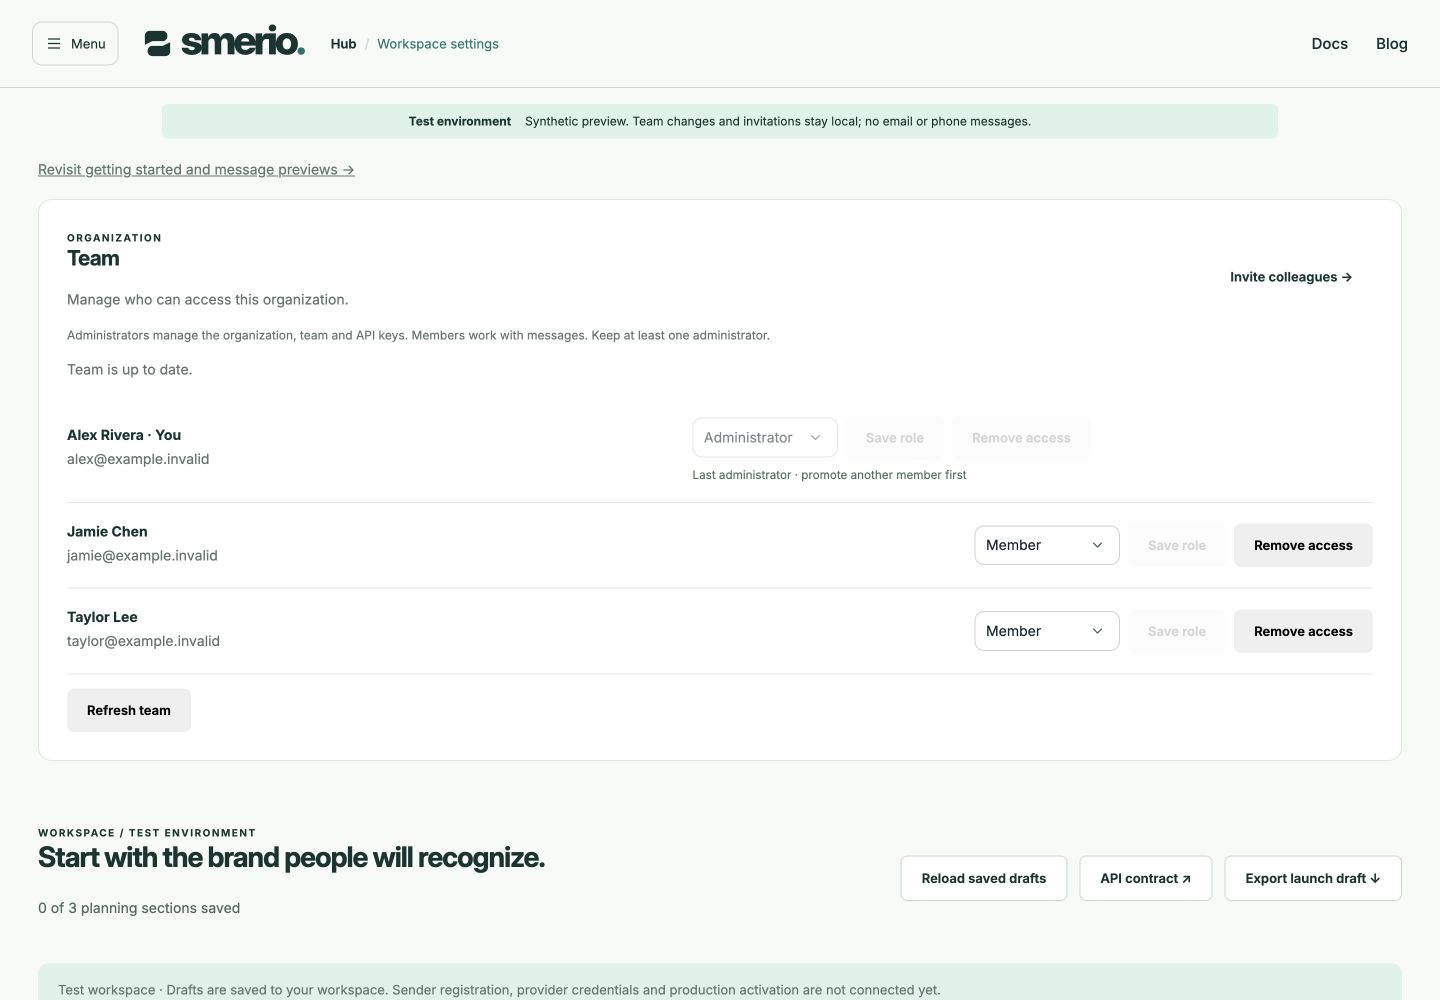Screen dimensions: 1440x1000
Task: Click the taylor@example.invalid email text
Action: [x=143, y=641]
